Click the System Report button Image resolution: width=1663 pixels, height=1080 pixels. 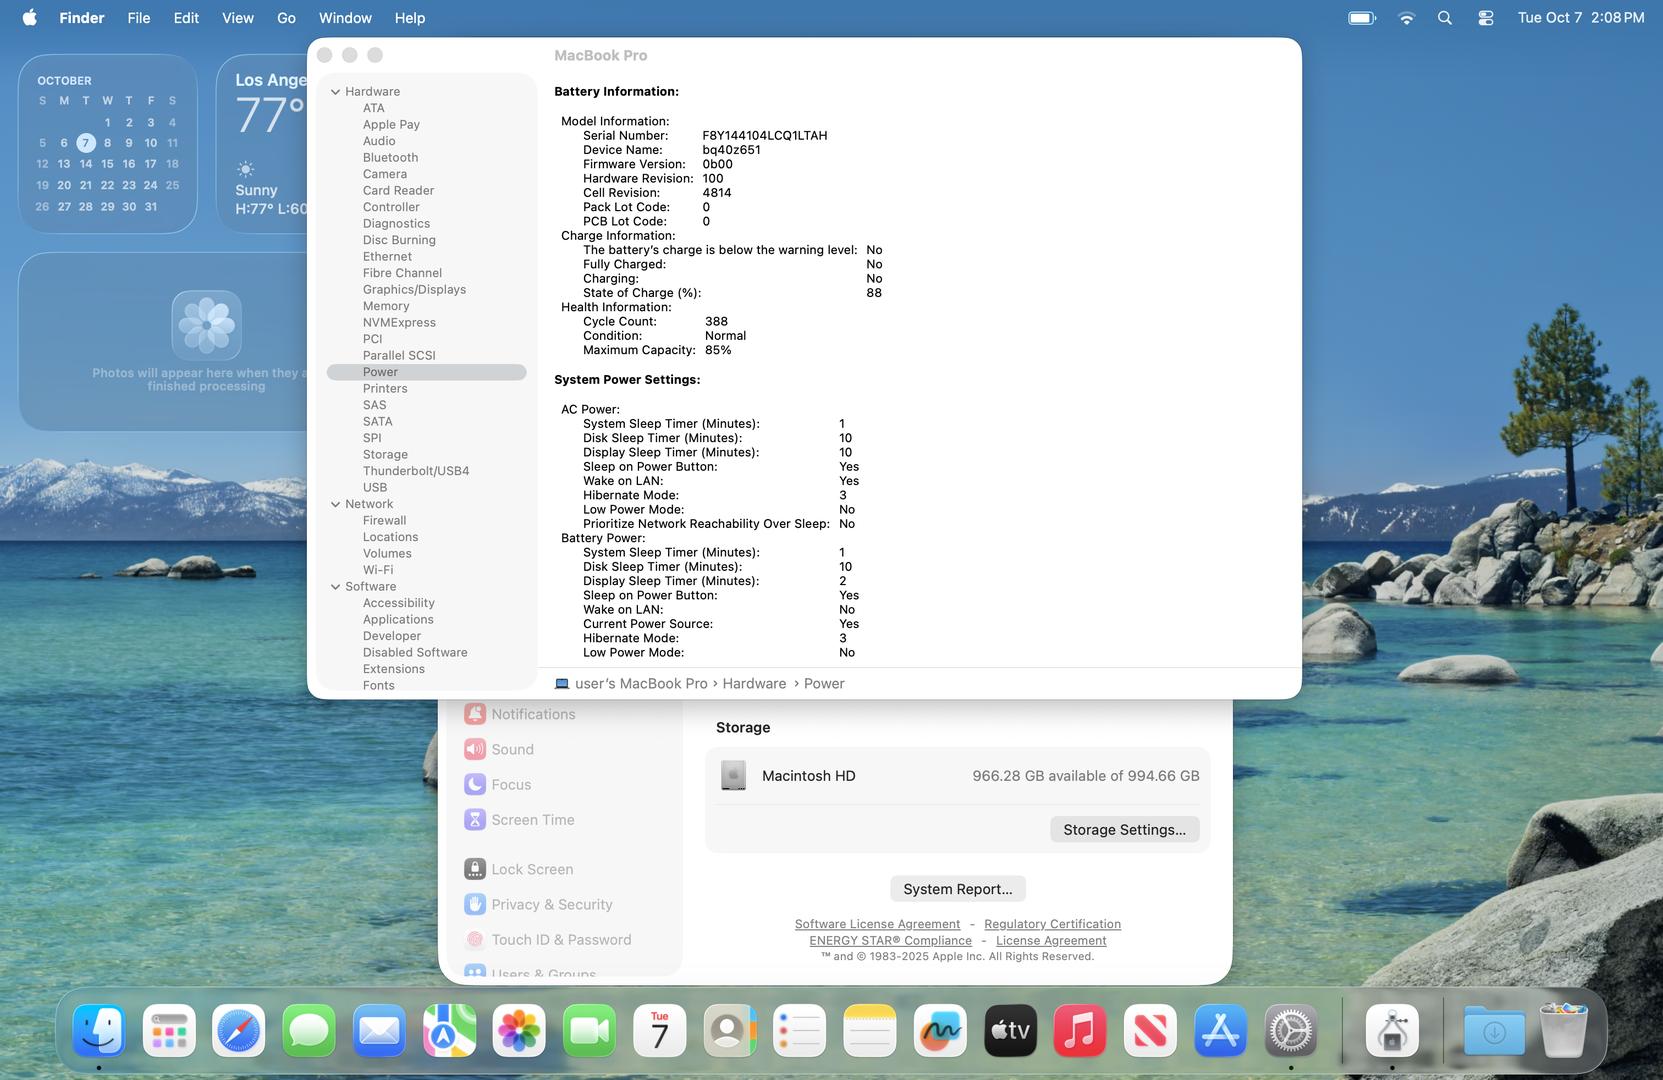click(x=957, y=889)
